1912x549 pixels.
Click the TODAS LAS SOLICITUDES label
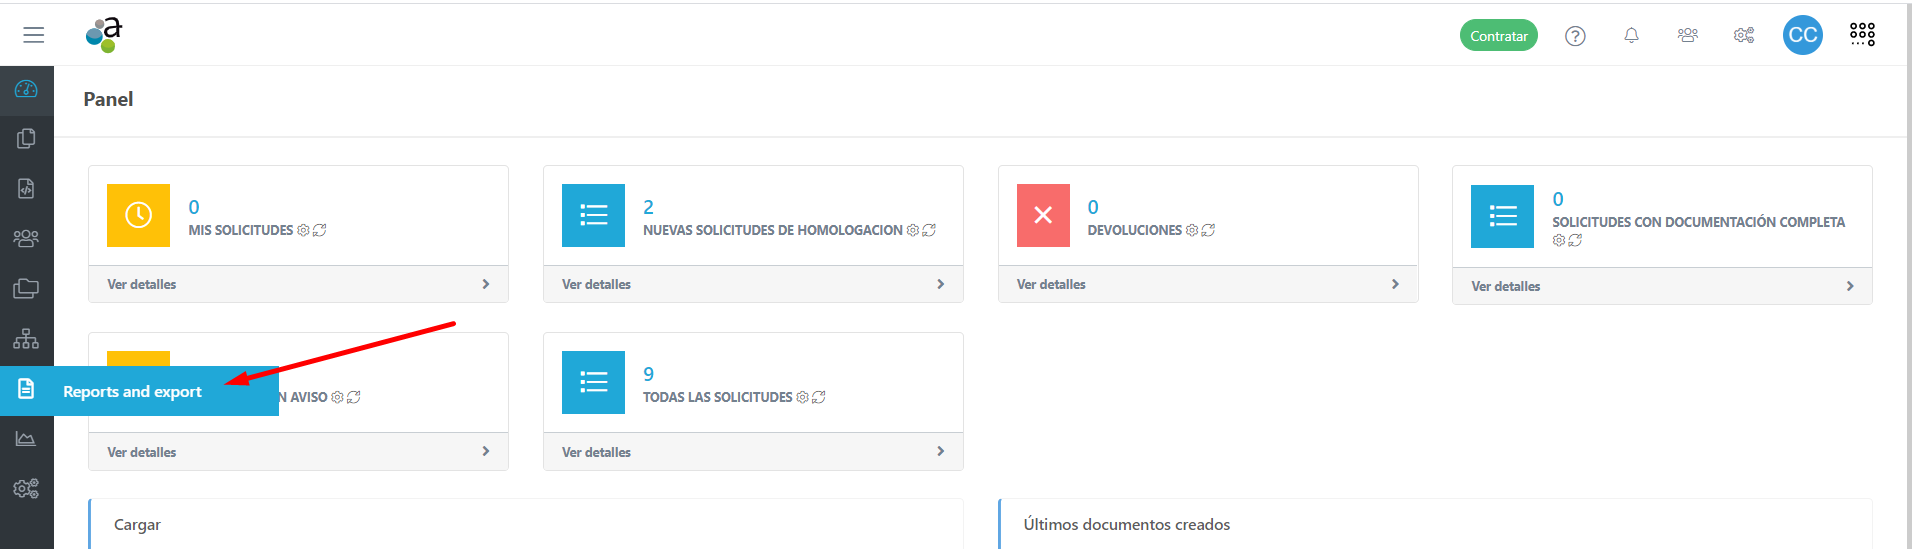pos(718,397)
